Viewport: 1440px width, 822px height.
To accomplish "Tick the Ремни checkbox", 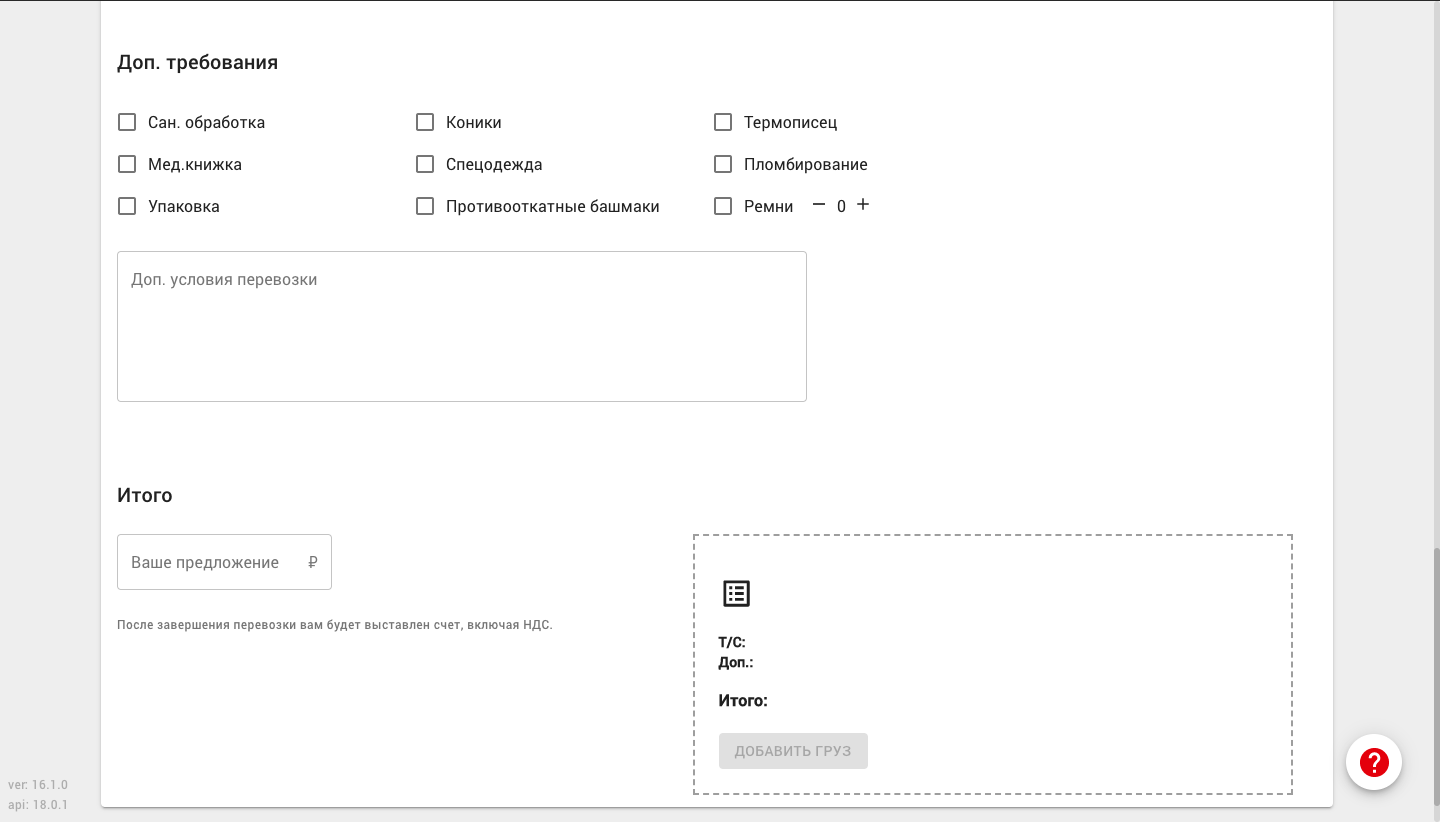I will (x=723, y=206).
